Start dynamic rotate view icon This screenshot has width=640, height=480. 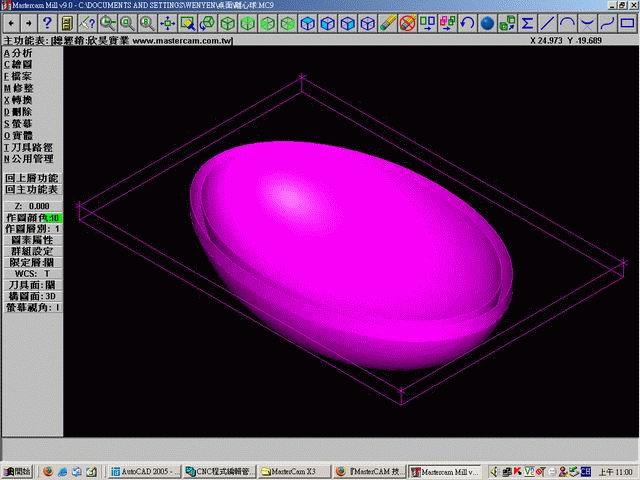(207, 23)
